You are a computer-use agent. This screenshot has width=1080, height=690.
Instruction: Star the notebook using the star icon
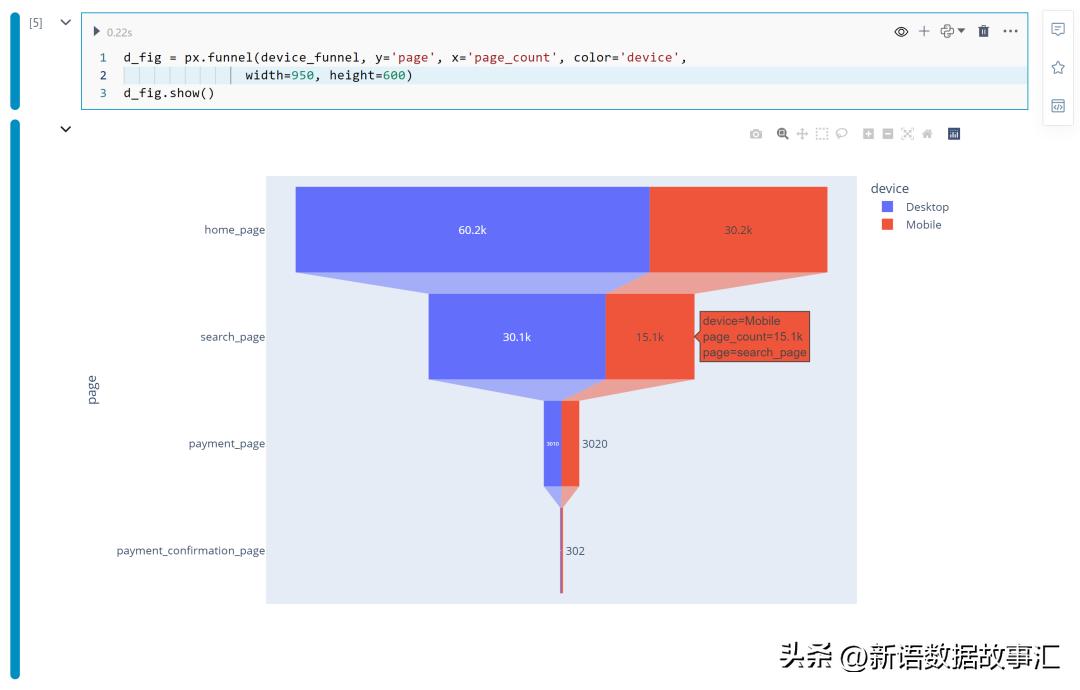(x=1057, y=67)
